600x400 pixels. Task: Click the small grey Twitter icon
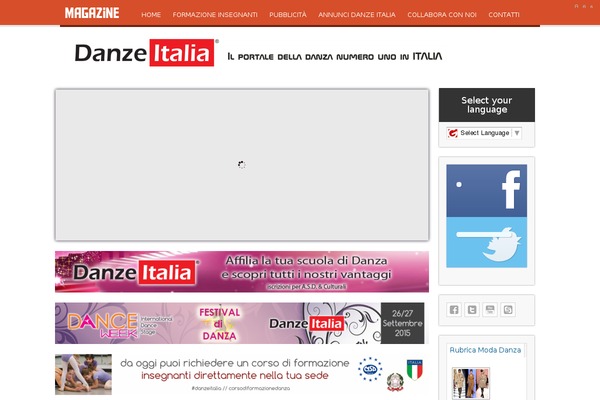click(472, 309)
